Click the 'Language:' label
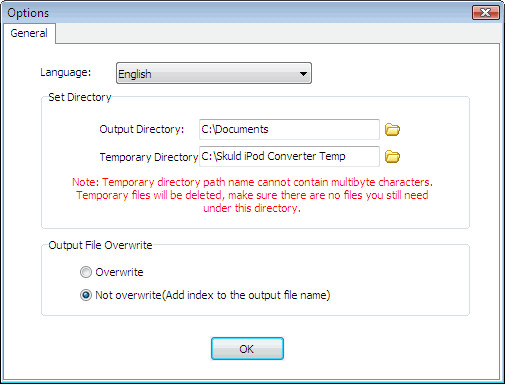The width and height of the screenshot is (505, 384). [66, 72]
